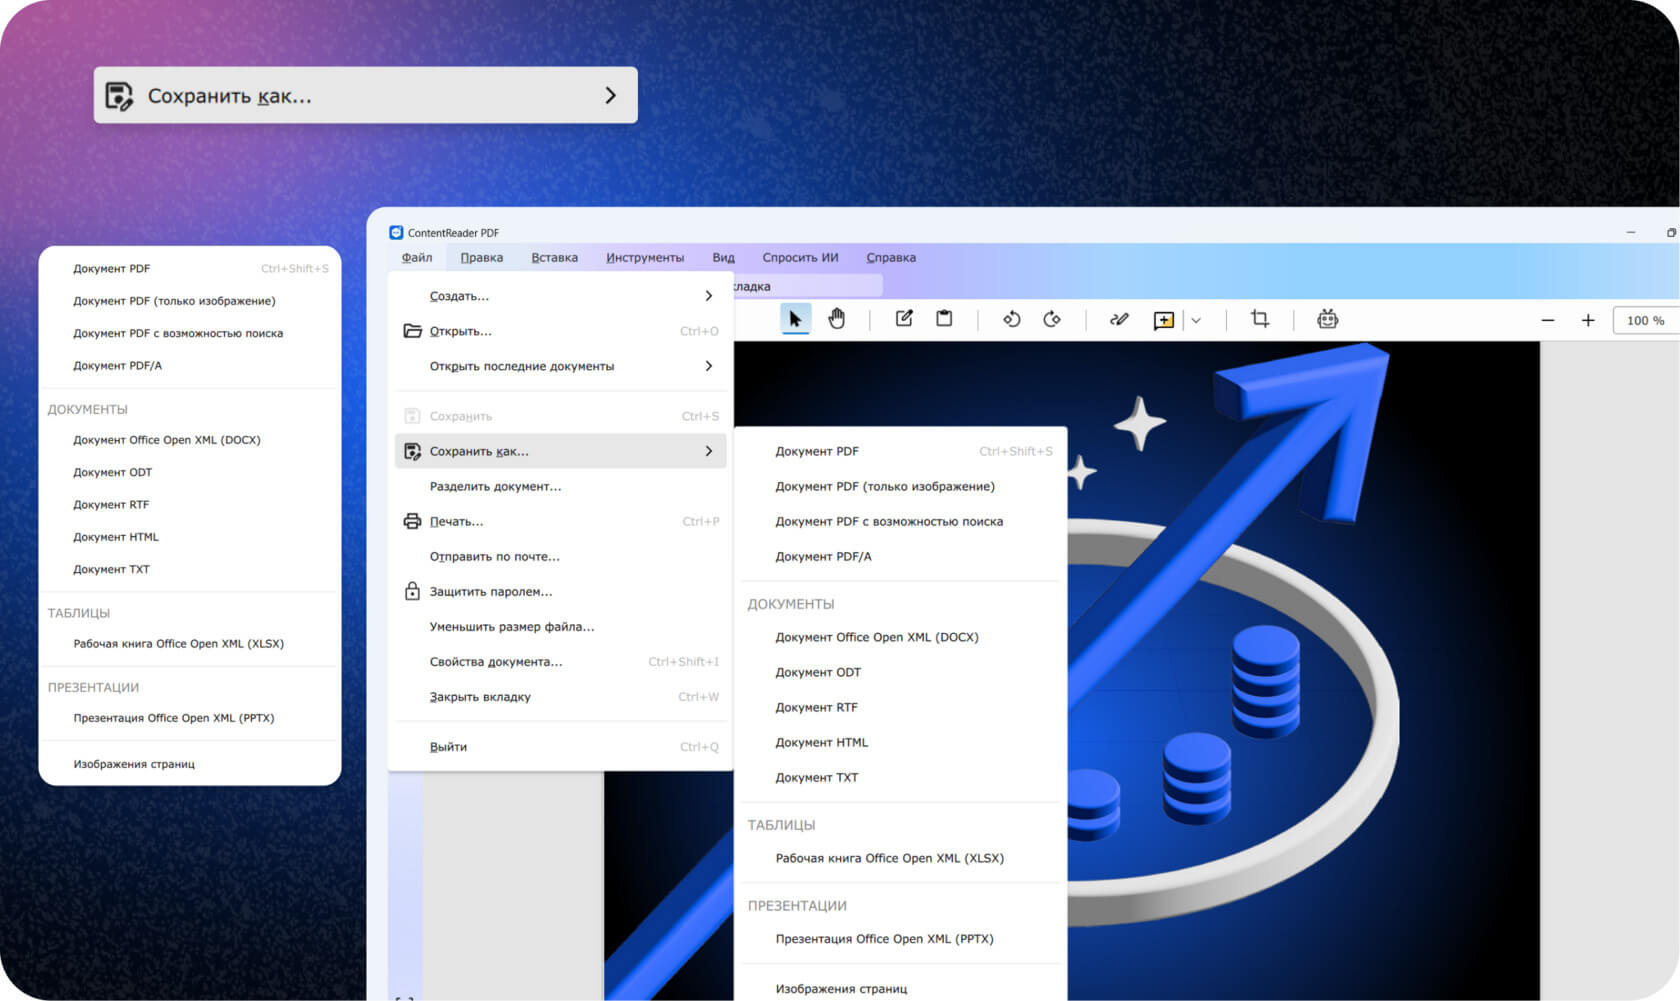Open the signature pen tool
Screen dimensions: 1680x1001
point(1119,319)
